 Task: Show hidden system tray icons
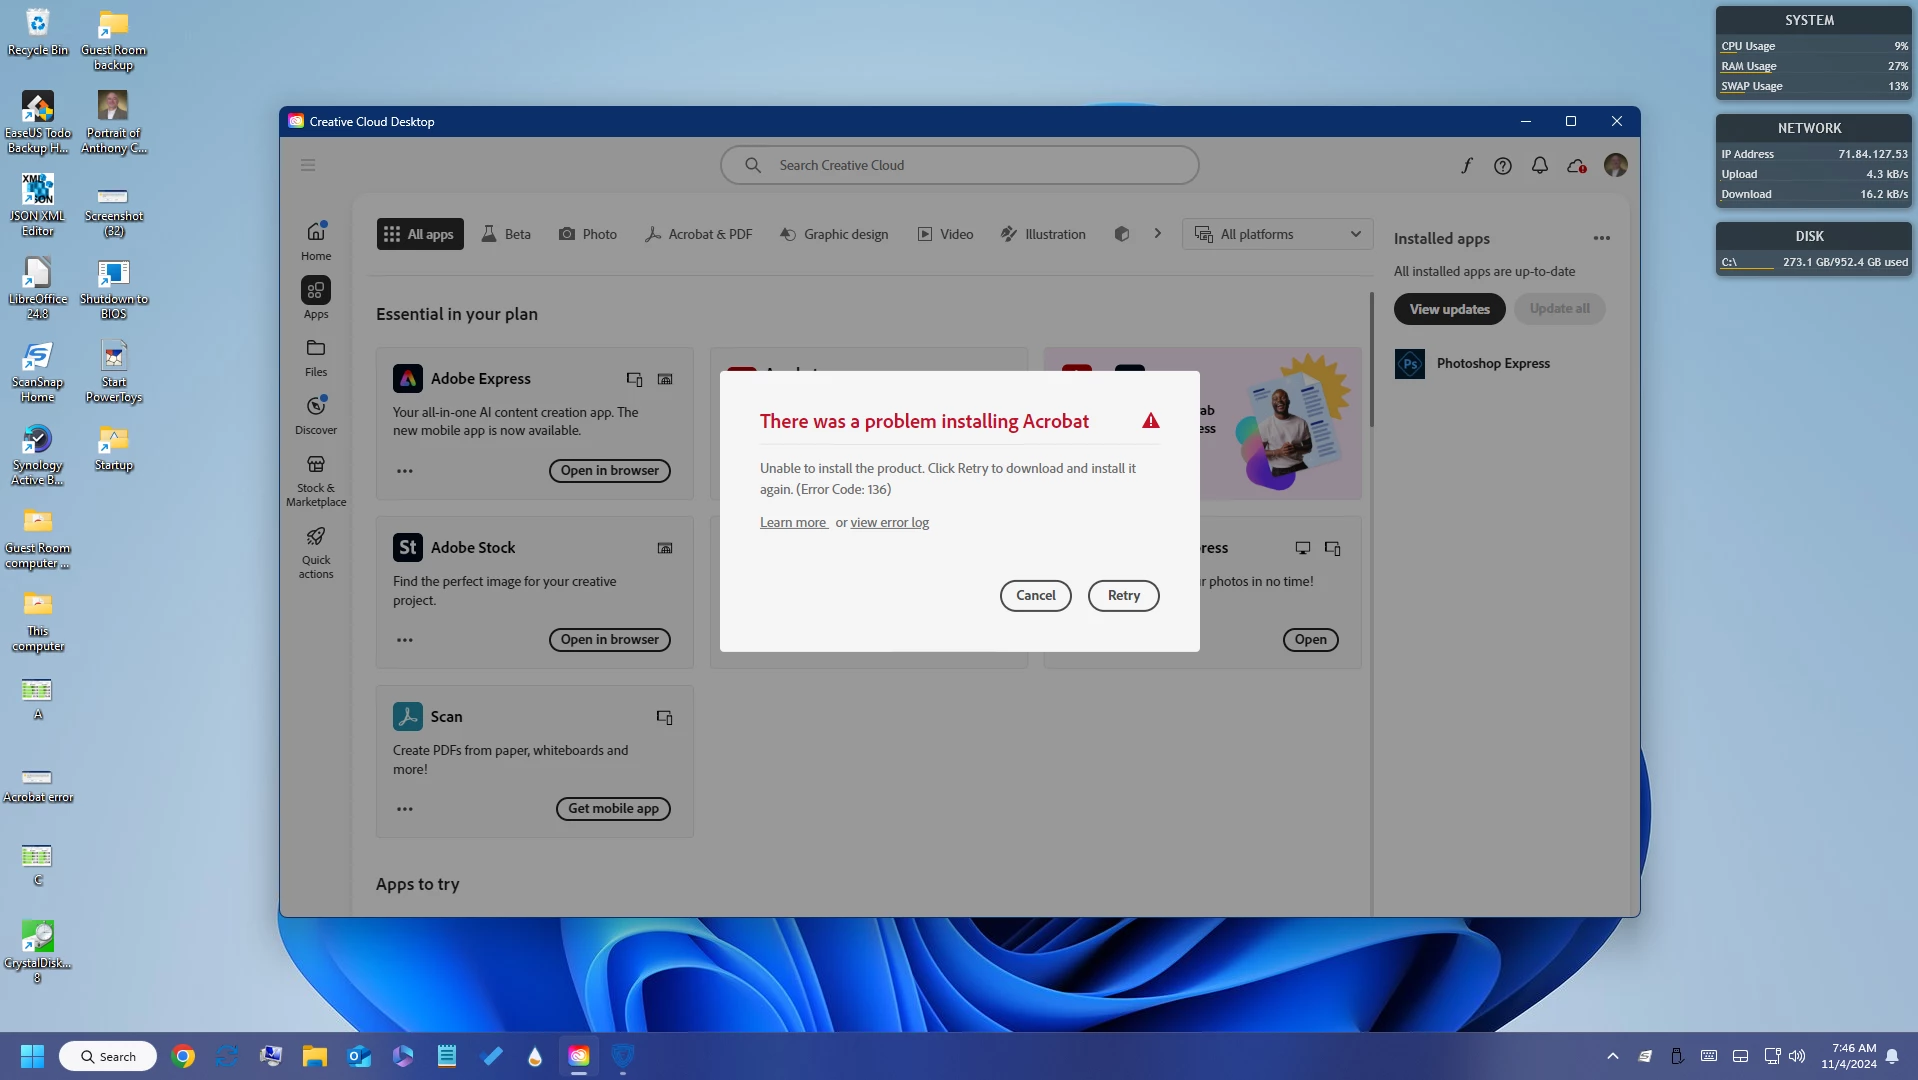(x=1612, y=1056)
